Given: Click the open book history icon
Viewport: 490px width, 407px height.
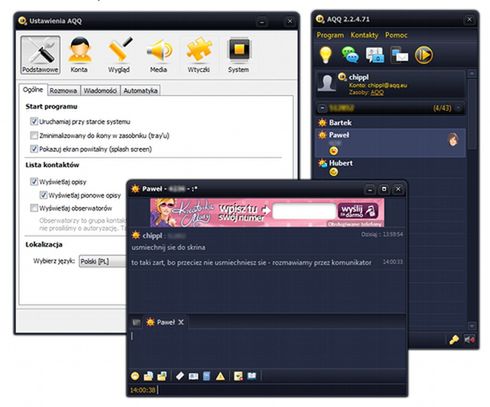Looking at the screenshot, I should [252, 376].
